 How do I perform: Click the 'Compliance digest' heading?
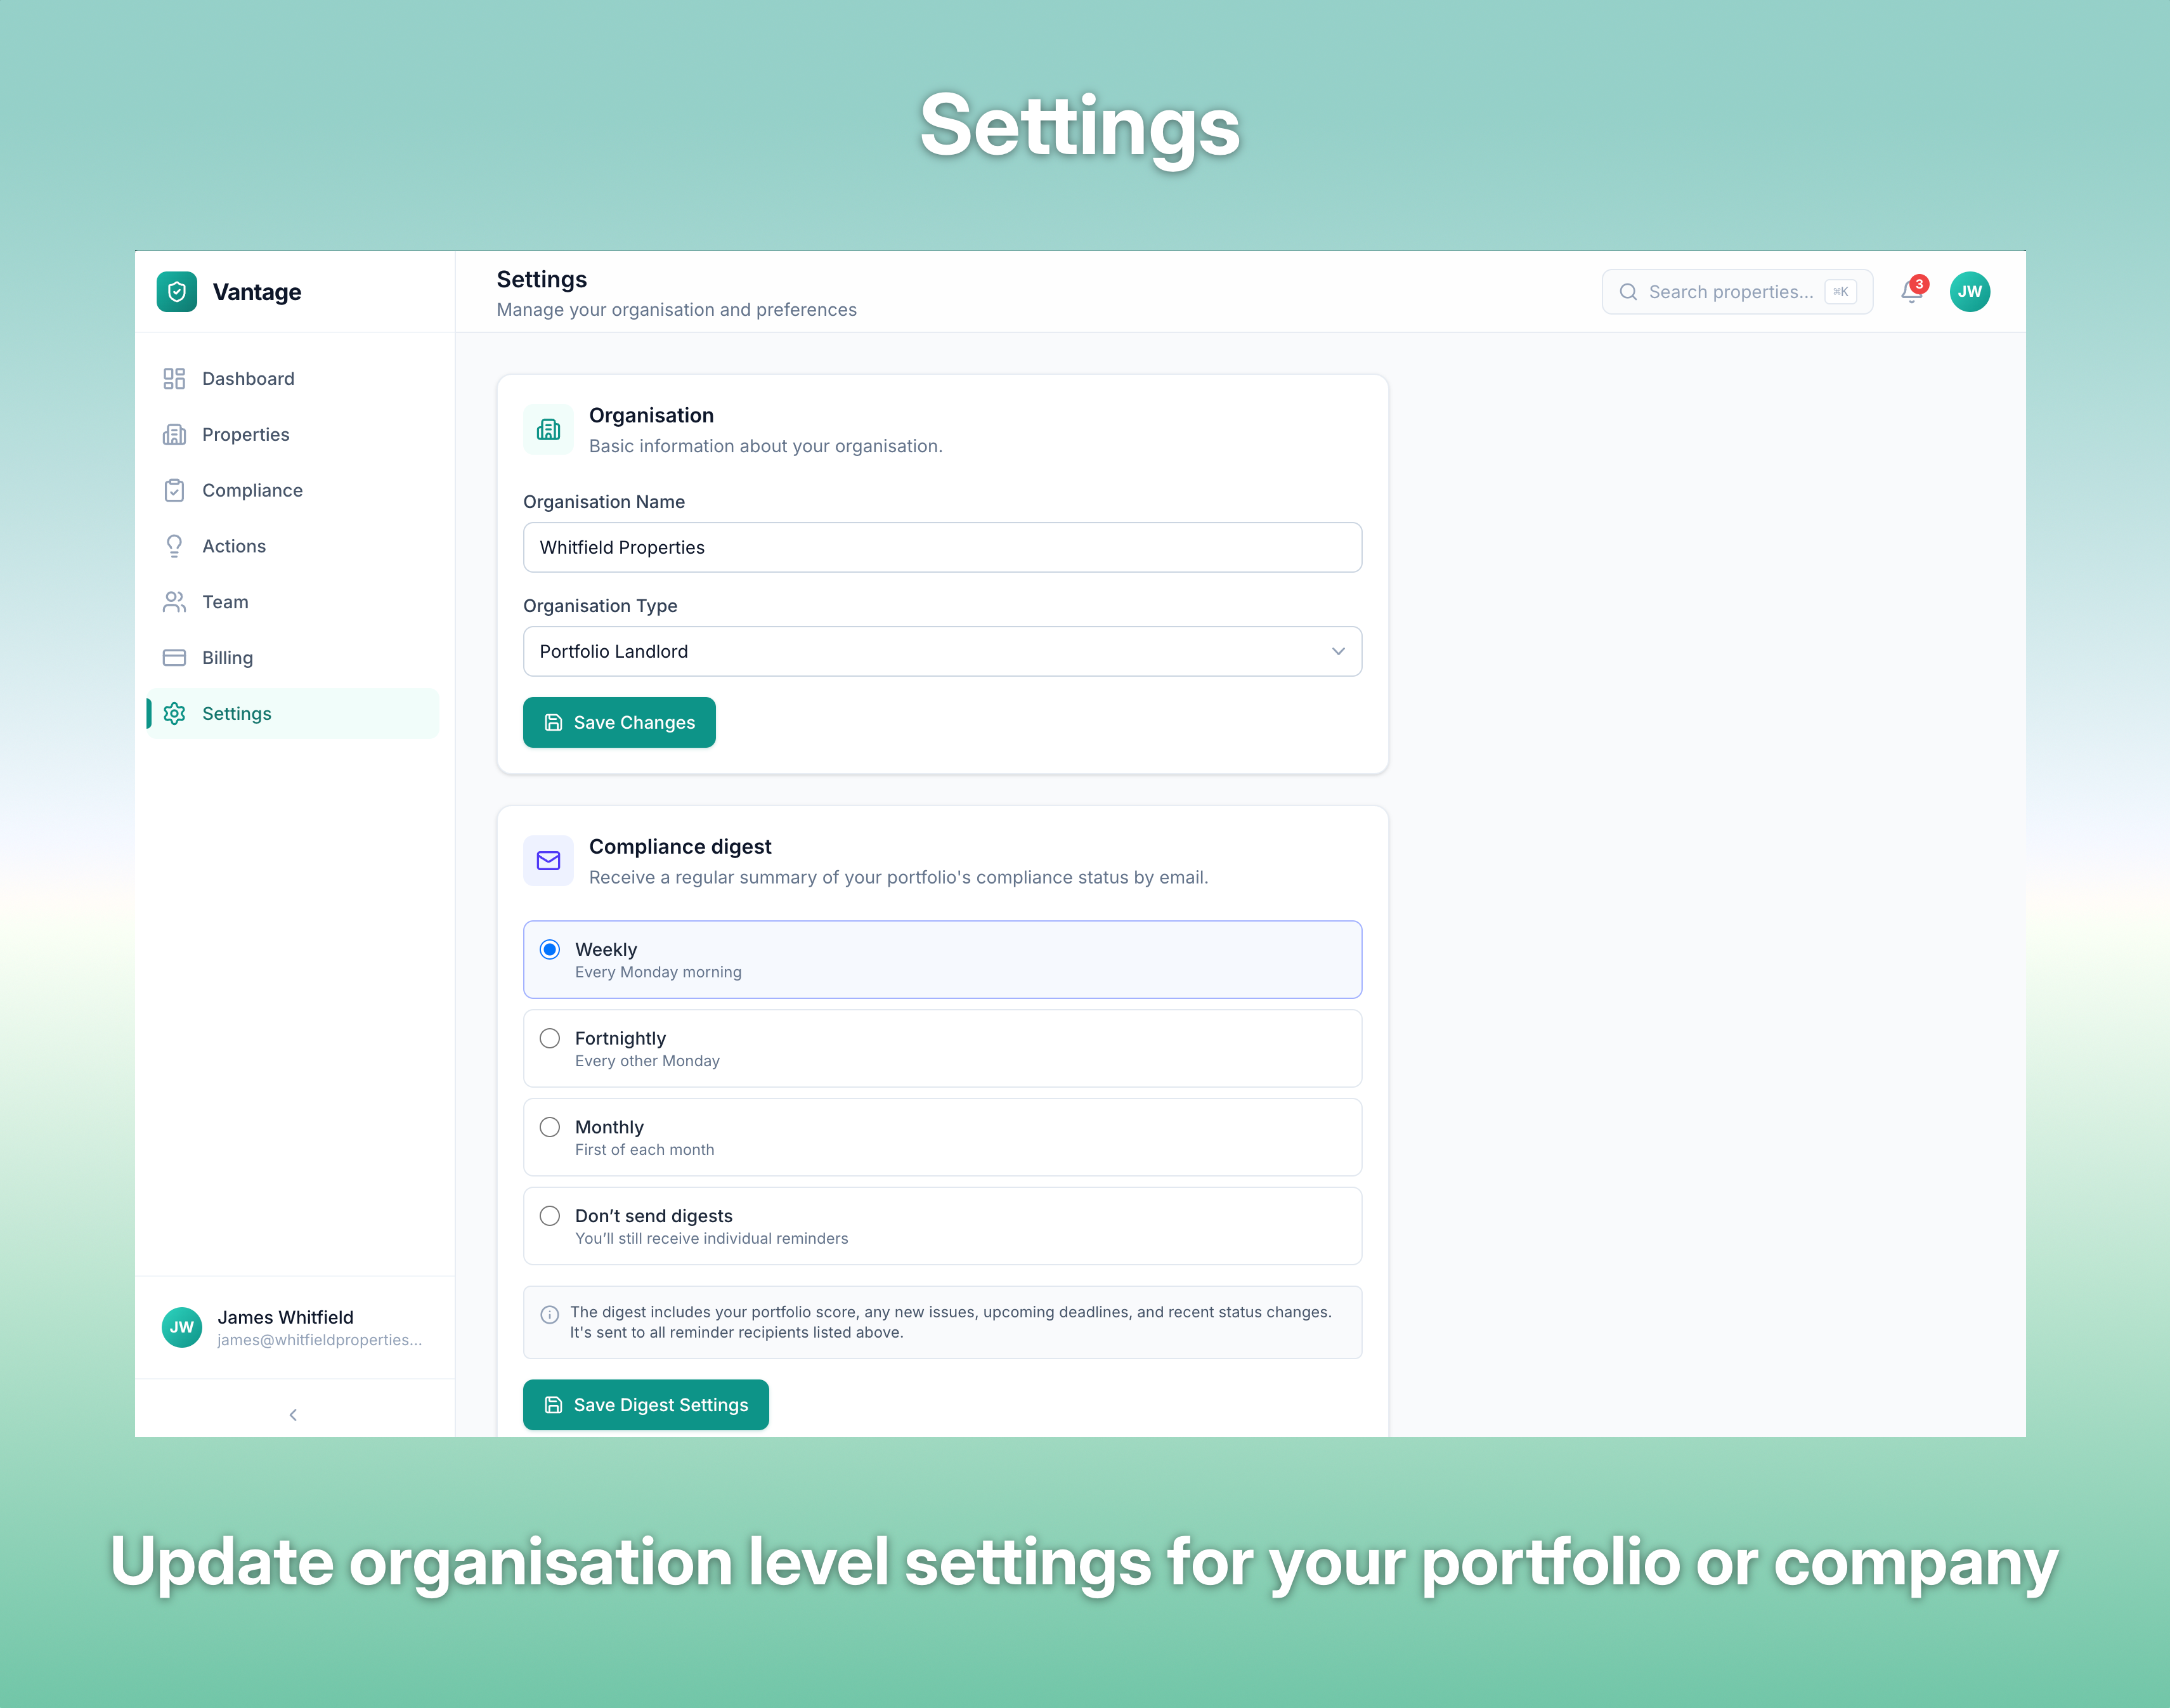point(680,847)
